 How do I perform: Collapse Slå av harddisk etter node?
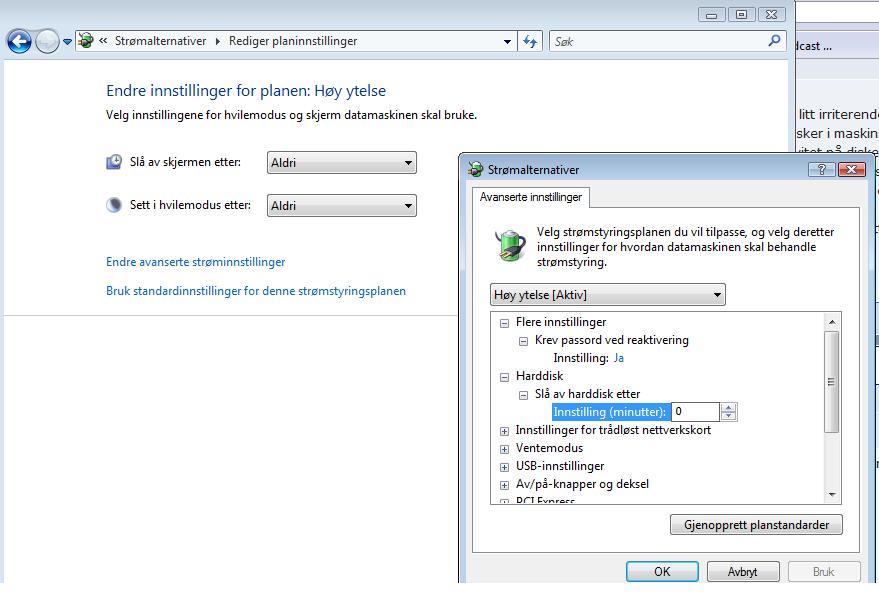pyautogui.click(x=524, y=395)
